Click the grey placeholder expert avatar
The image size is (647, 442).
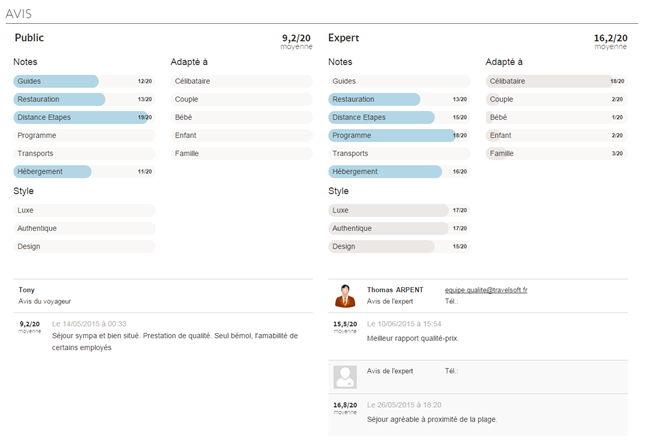click(345, 376)
